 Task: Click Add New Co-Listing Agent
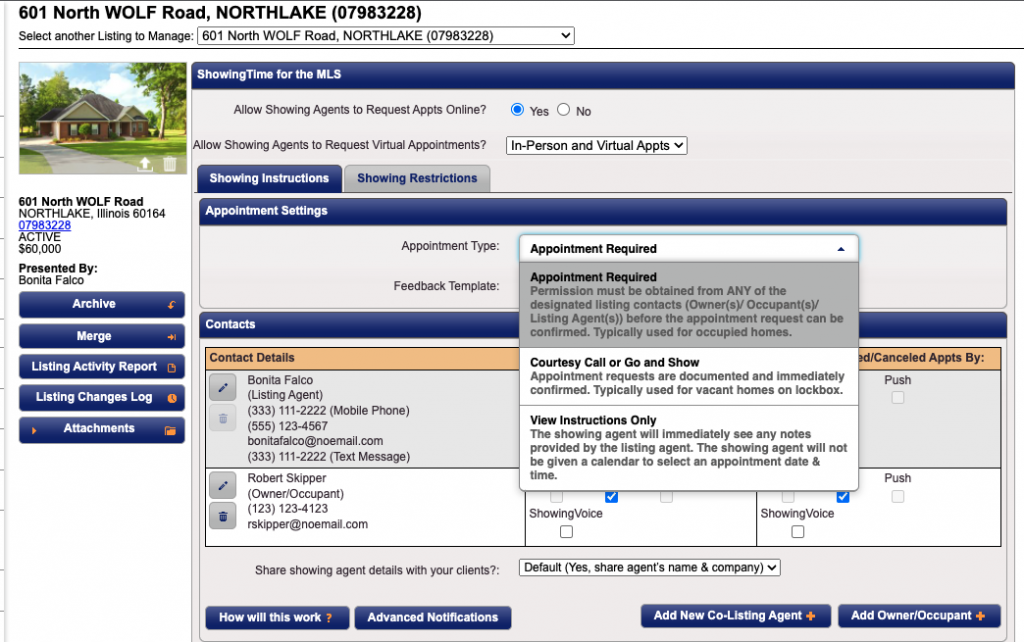click(735, 615)
